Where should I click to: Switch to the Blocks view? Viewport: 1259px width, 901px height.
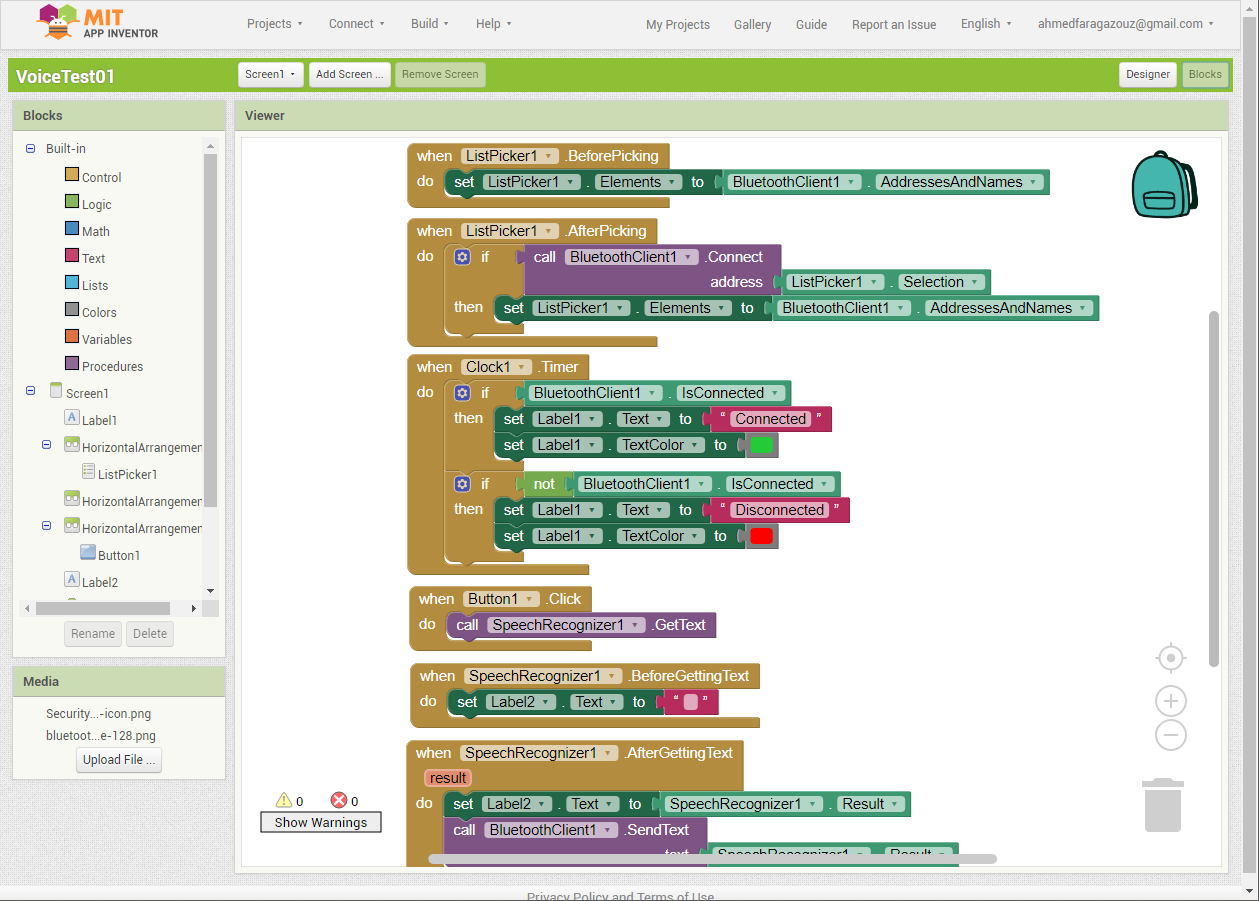click(1205, 74)
